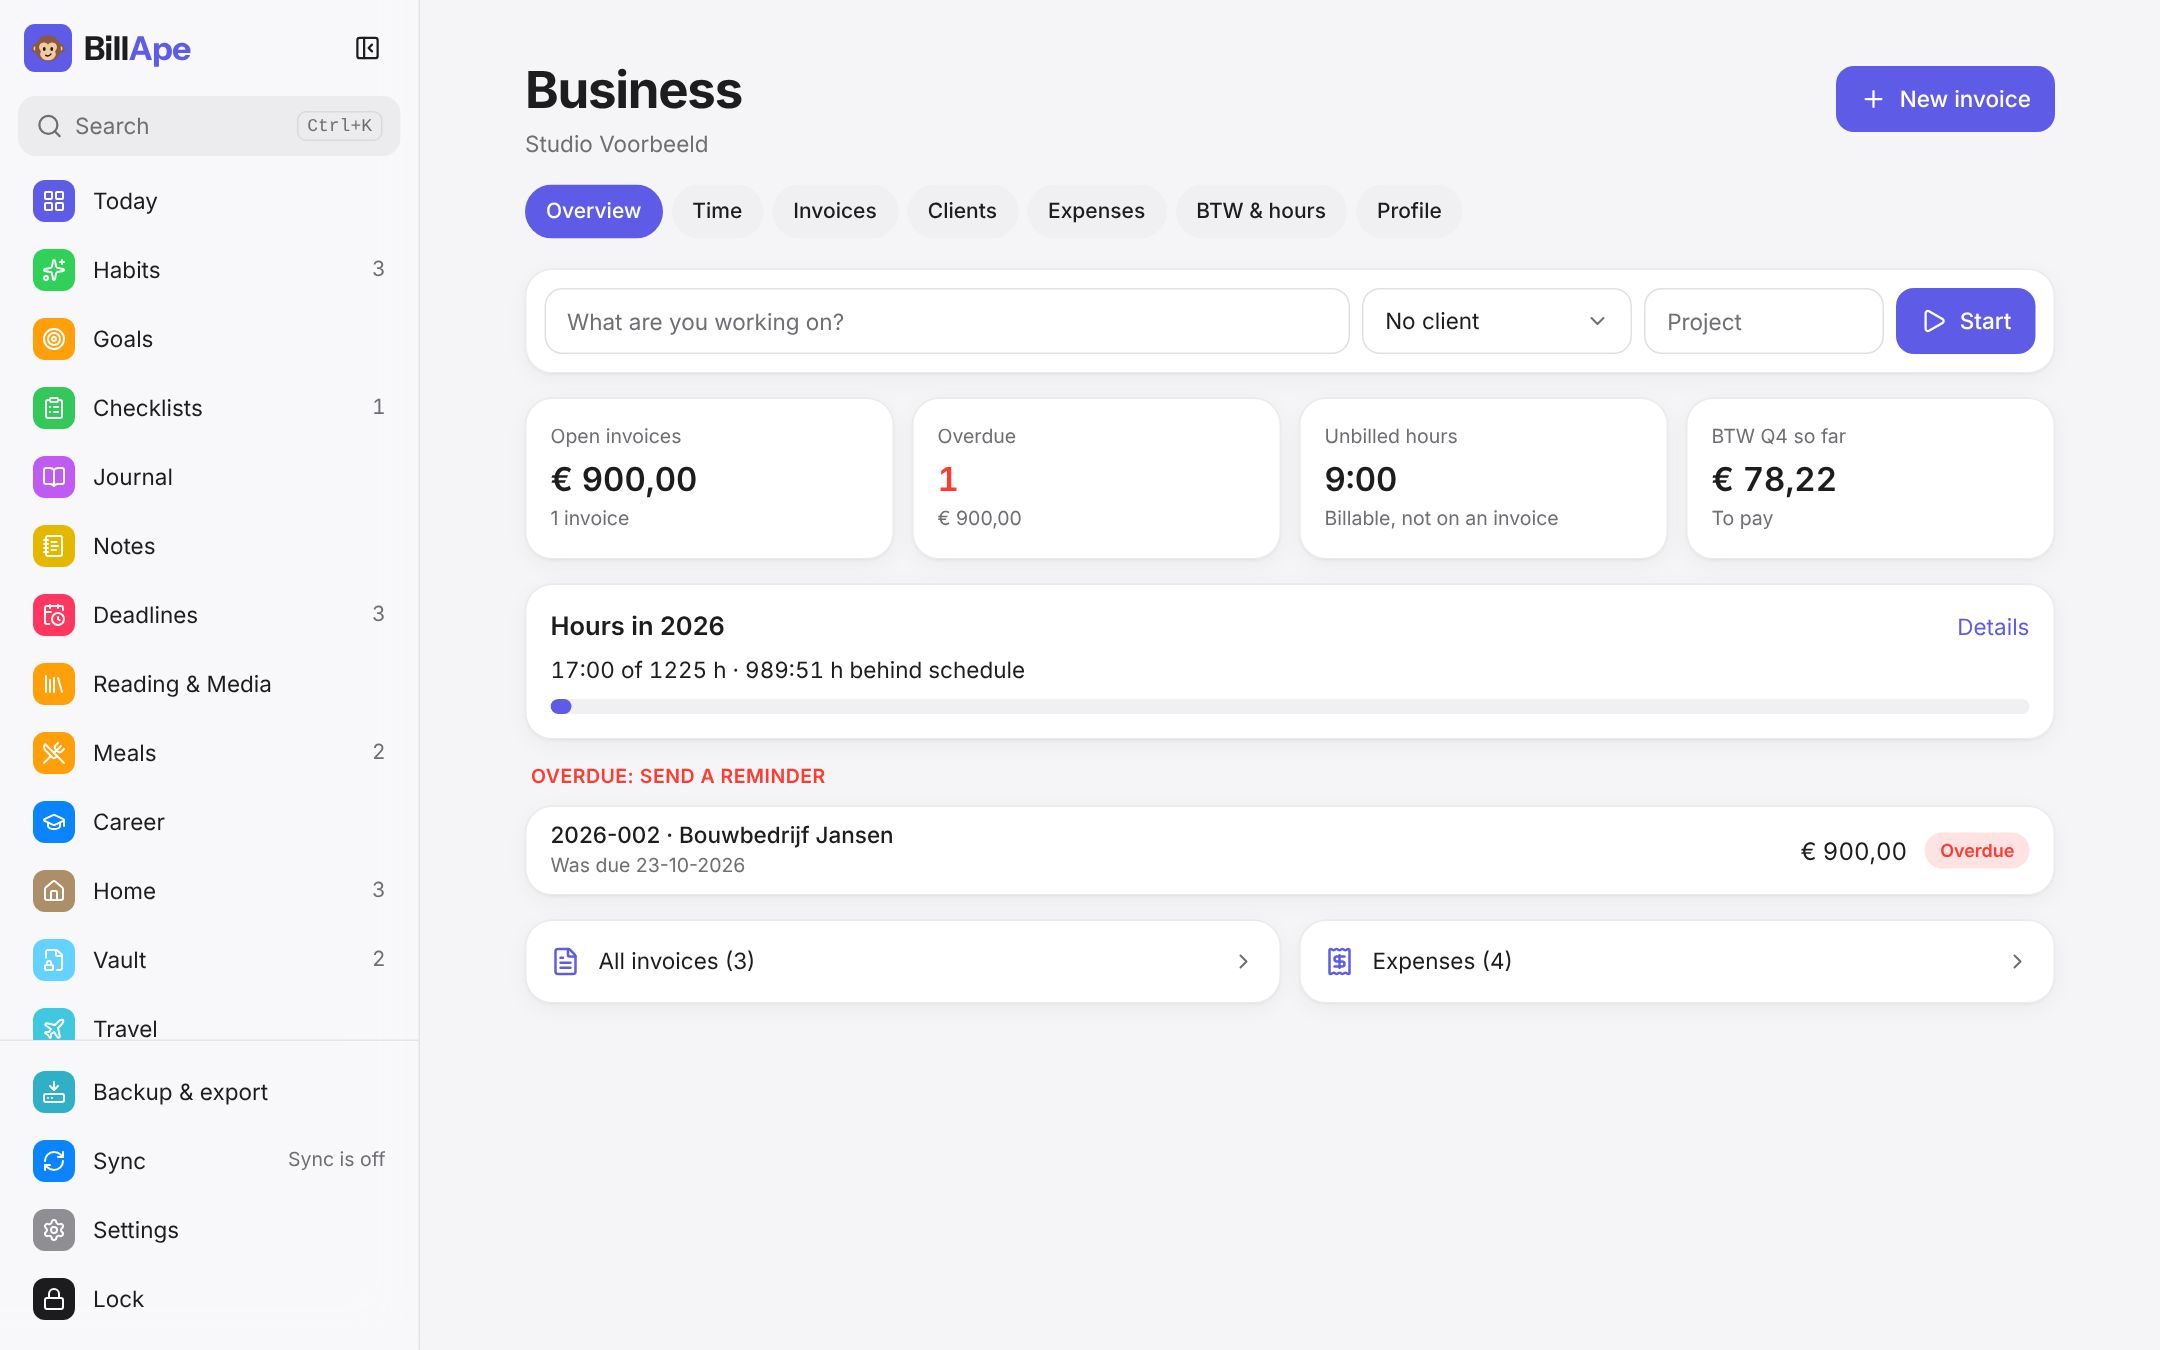The image size is (2160, 1350).
Task: Click the OVERDUE: SEND A REMINDER heading
Action: [x=678, y=776]
